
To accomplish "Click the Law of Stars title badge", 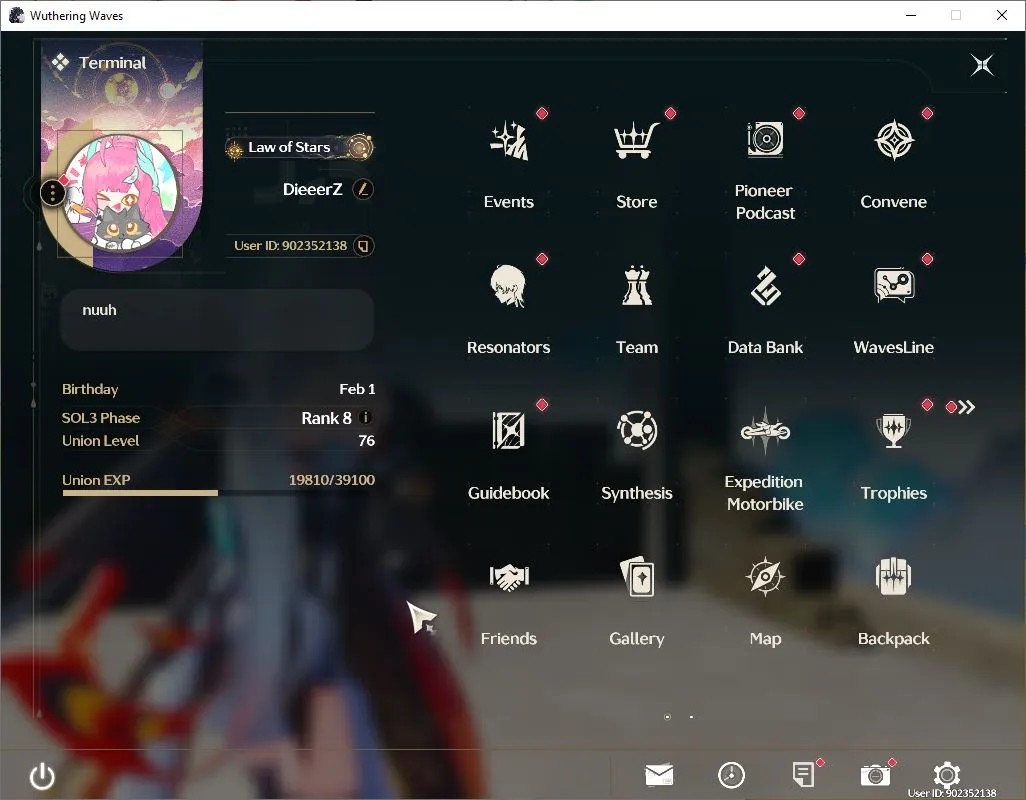I will point(300,148).
